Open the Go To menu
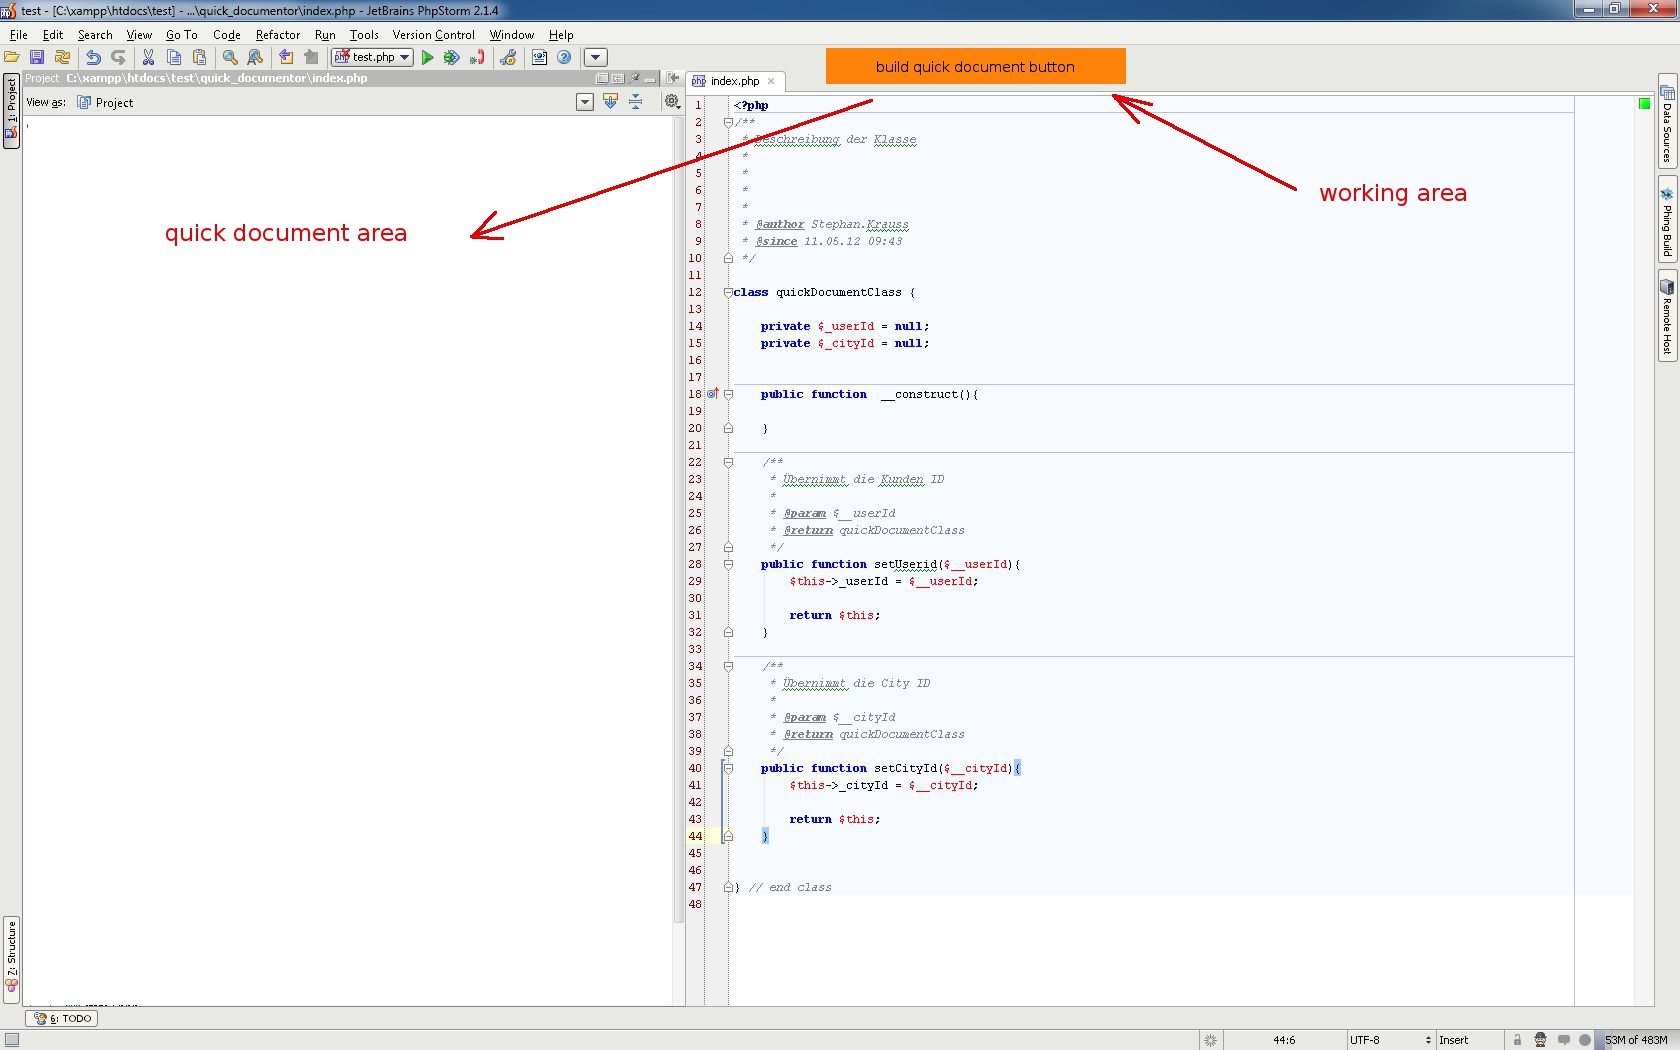The width and height of the screenshot is (1680, 1050). tap(182, 35)
